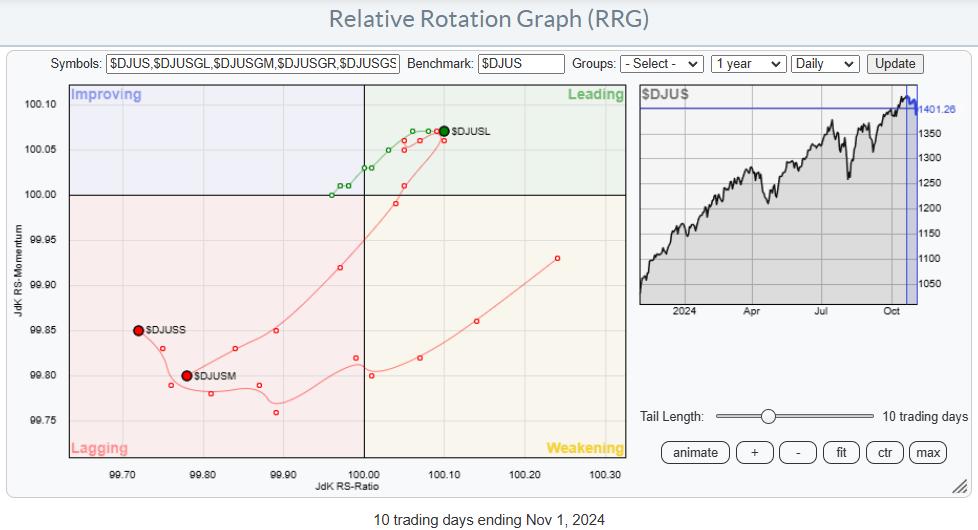The image size is (978, 530).
Task: Open the Daily period dropdown
Action: pos(824,63)
